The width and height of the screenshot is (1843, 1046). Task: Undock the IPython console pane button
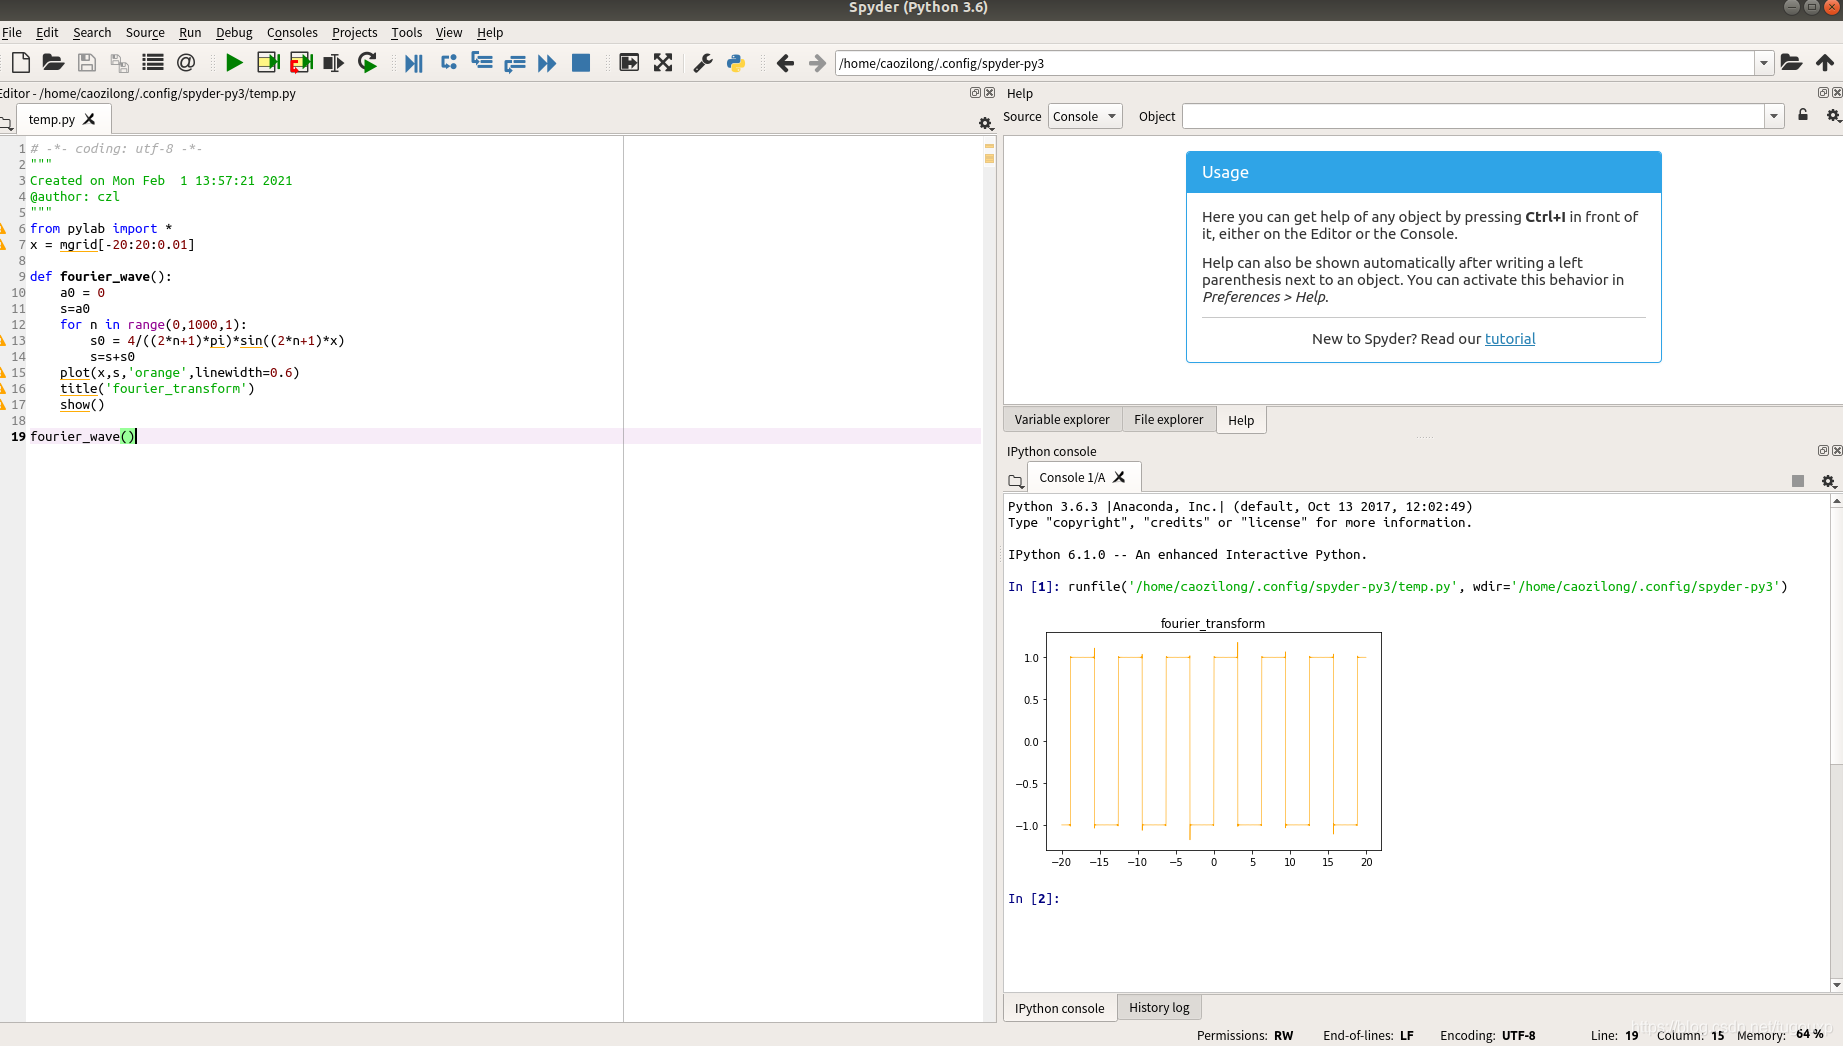tap(1823, 451)
